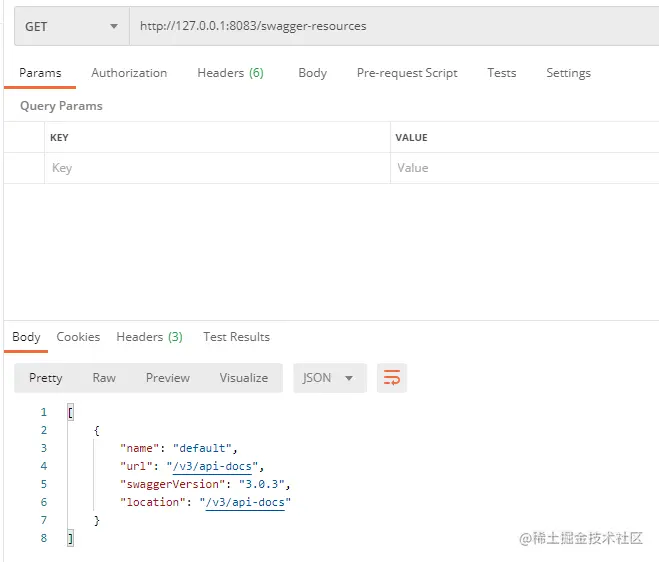Image resolution: width=659 pixels, height=562 pixels.
Task: Open the response Cookies tab
Action: (x=78, y=337)
